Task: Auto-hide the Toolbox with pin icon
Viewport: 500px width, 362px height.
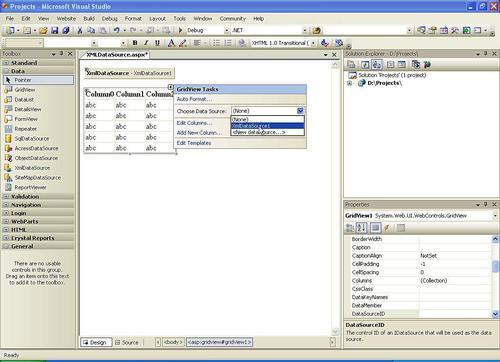Action: click(x=61, y=53)
